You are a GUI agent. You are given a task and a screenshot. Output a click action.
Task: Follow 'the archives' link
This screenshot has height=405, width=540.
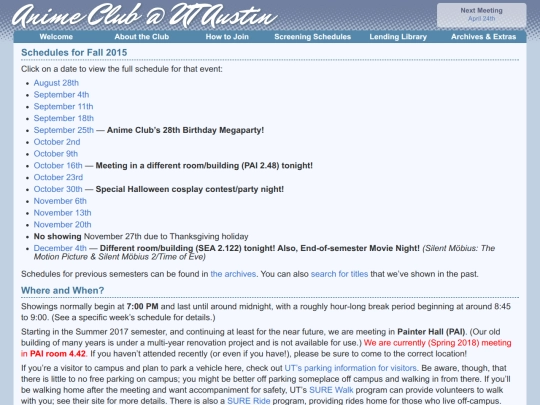(233, 274)
